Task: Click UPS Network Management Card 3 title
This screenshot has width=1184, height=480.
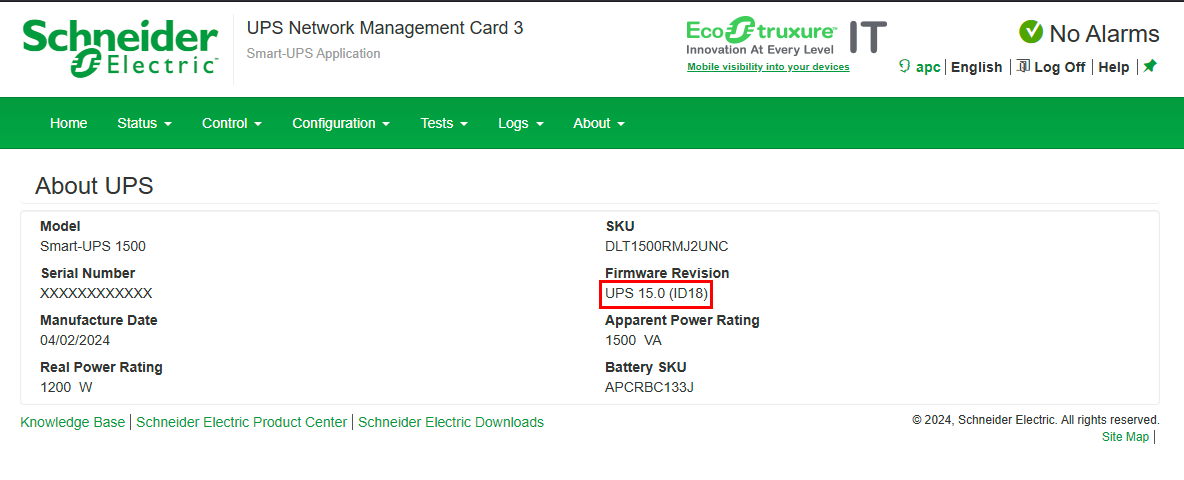Action: pos(385,28)
